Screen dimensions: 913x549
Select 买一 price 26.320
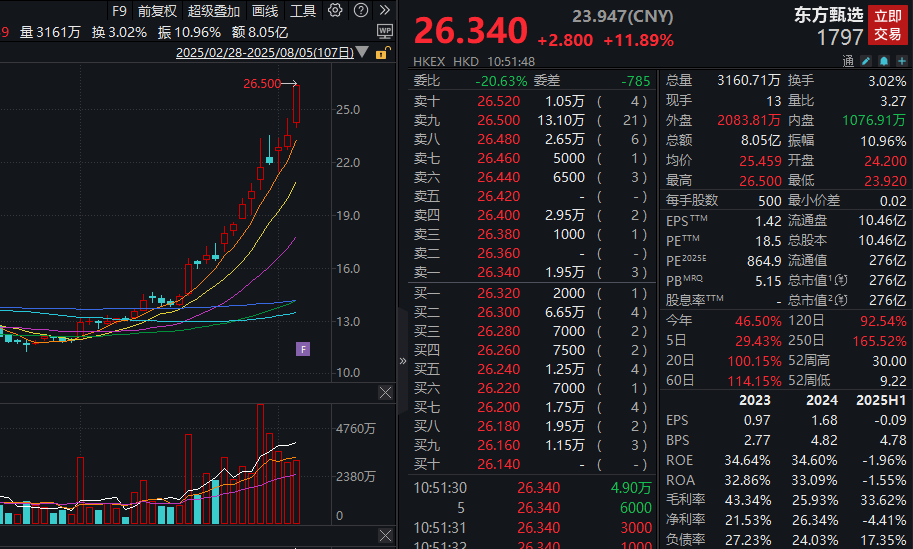[498, 293]
